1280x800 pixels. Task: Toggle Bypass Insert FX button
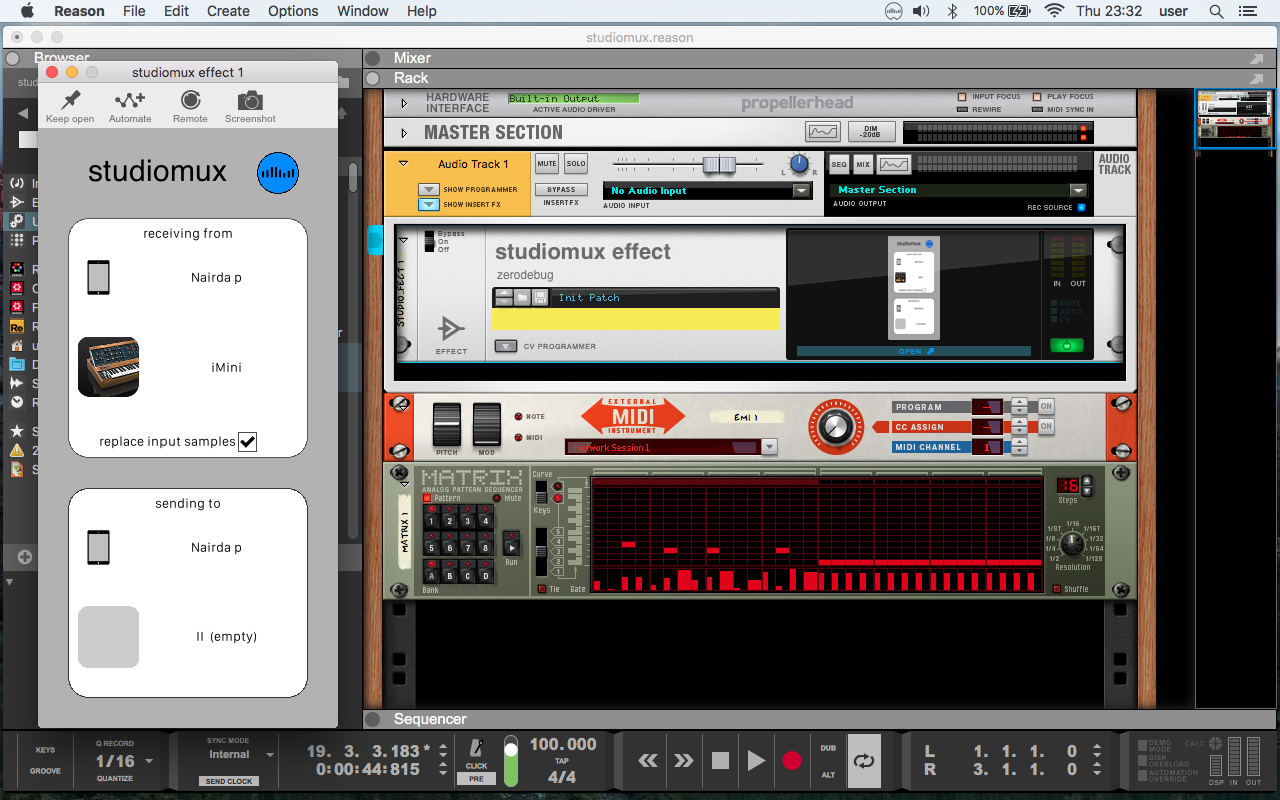[x=561, y=189]
